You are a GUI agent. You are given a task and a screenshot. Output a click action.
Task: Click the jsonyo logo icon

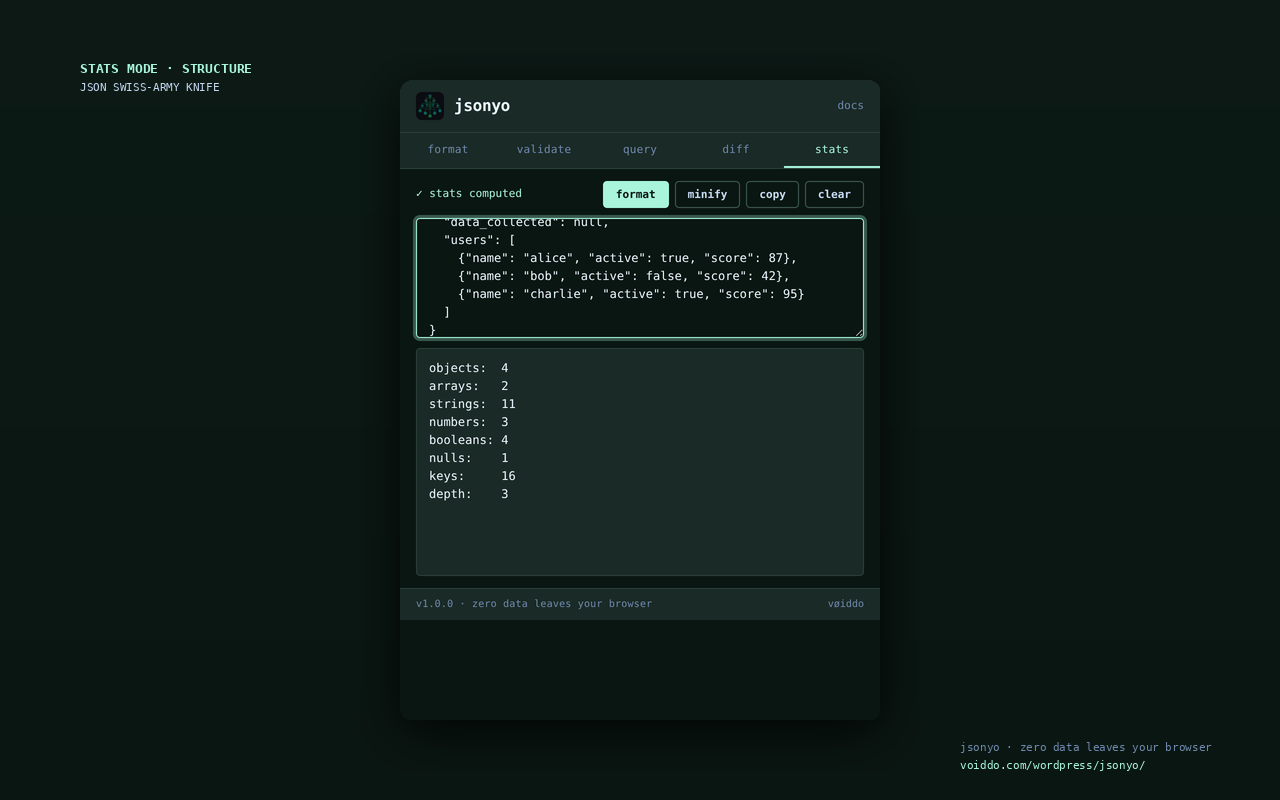pyautogui.click(x=430, y=106)
